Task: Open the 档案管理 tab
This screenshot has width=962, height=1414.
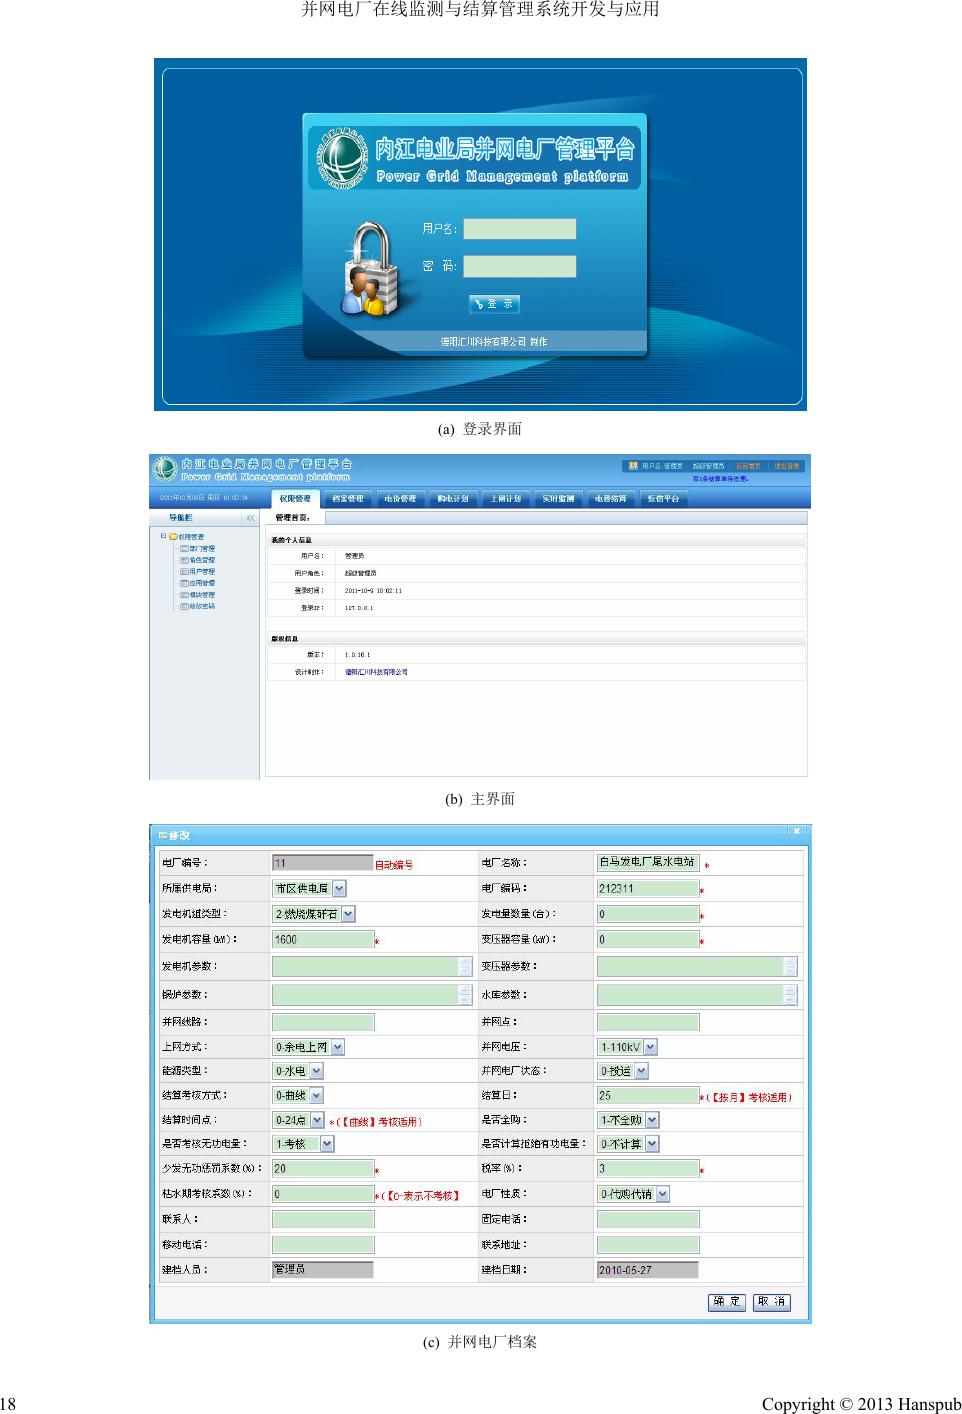Action: coord(347,498)
